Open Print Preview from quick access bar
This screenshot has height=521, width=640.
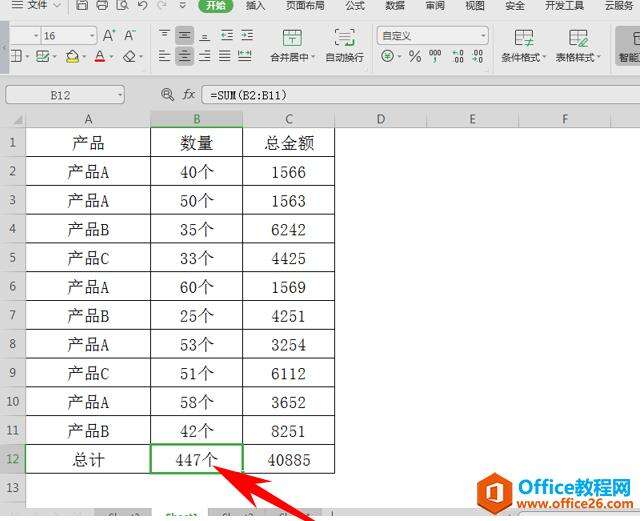122,5
